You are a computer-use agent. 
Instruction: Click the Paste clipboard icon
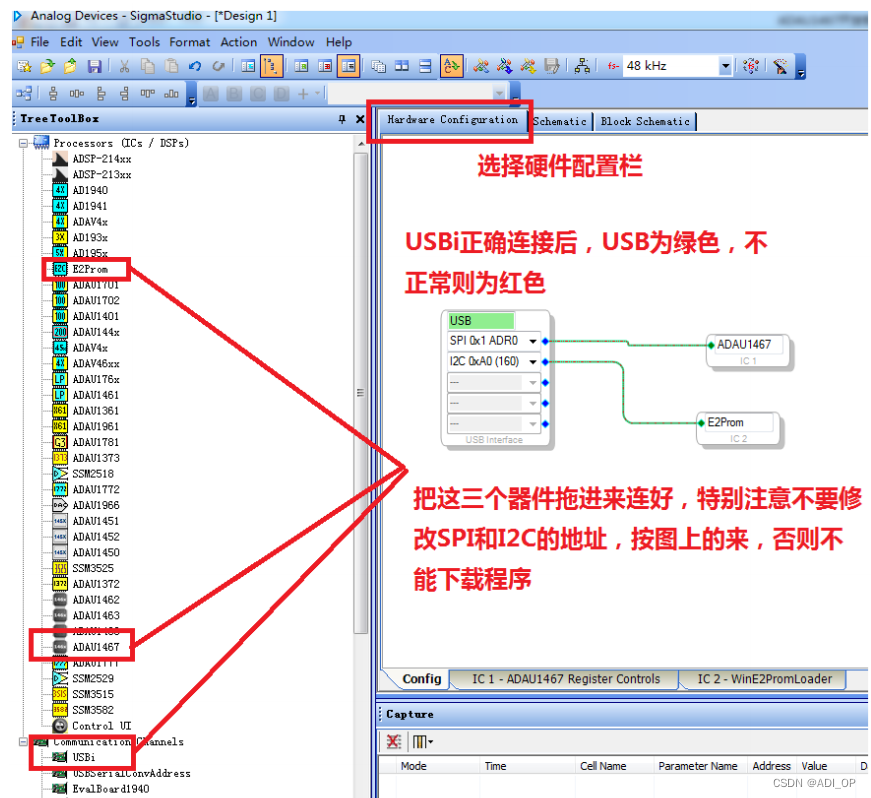pyautogui.click(x=172, y=67)
